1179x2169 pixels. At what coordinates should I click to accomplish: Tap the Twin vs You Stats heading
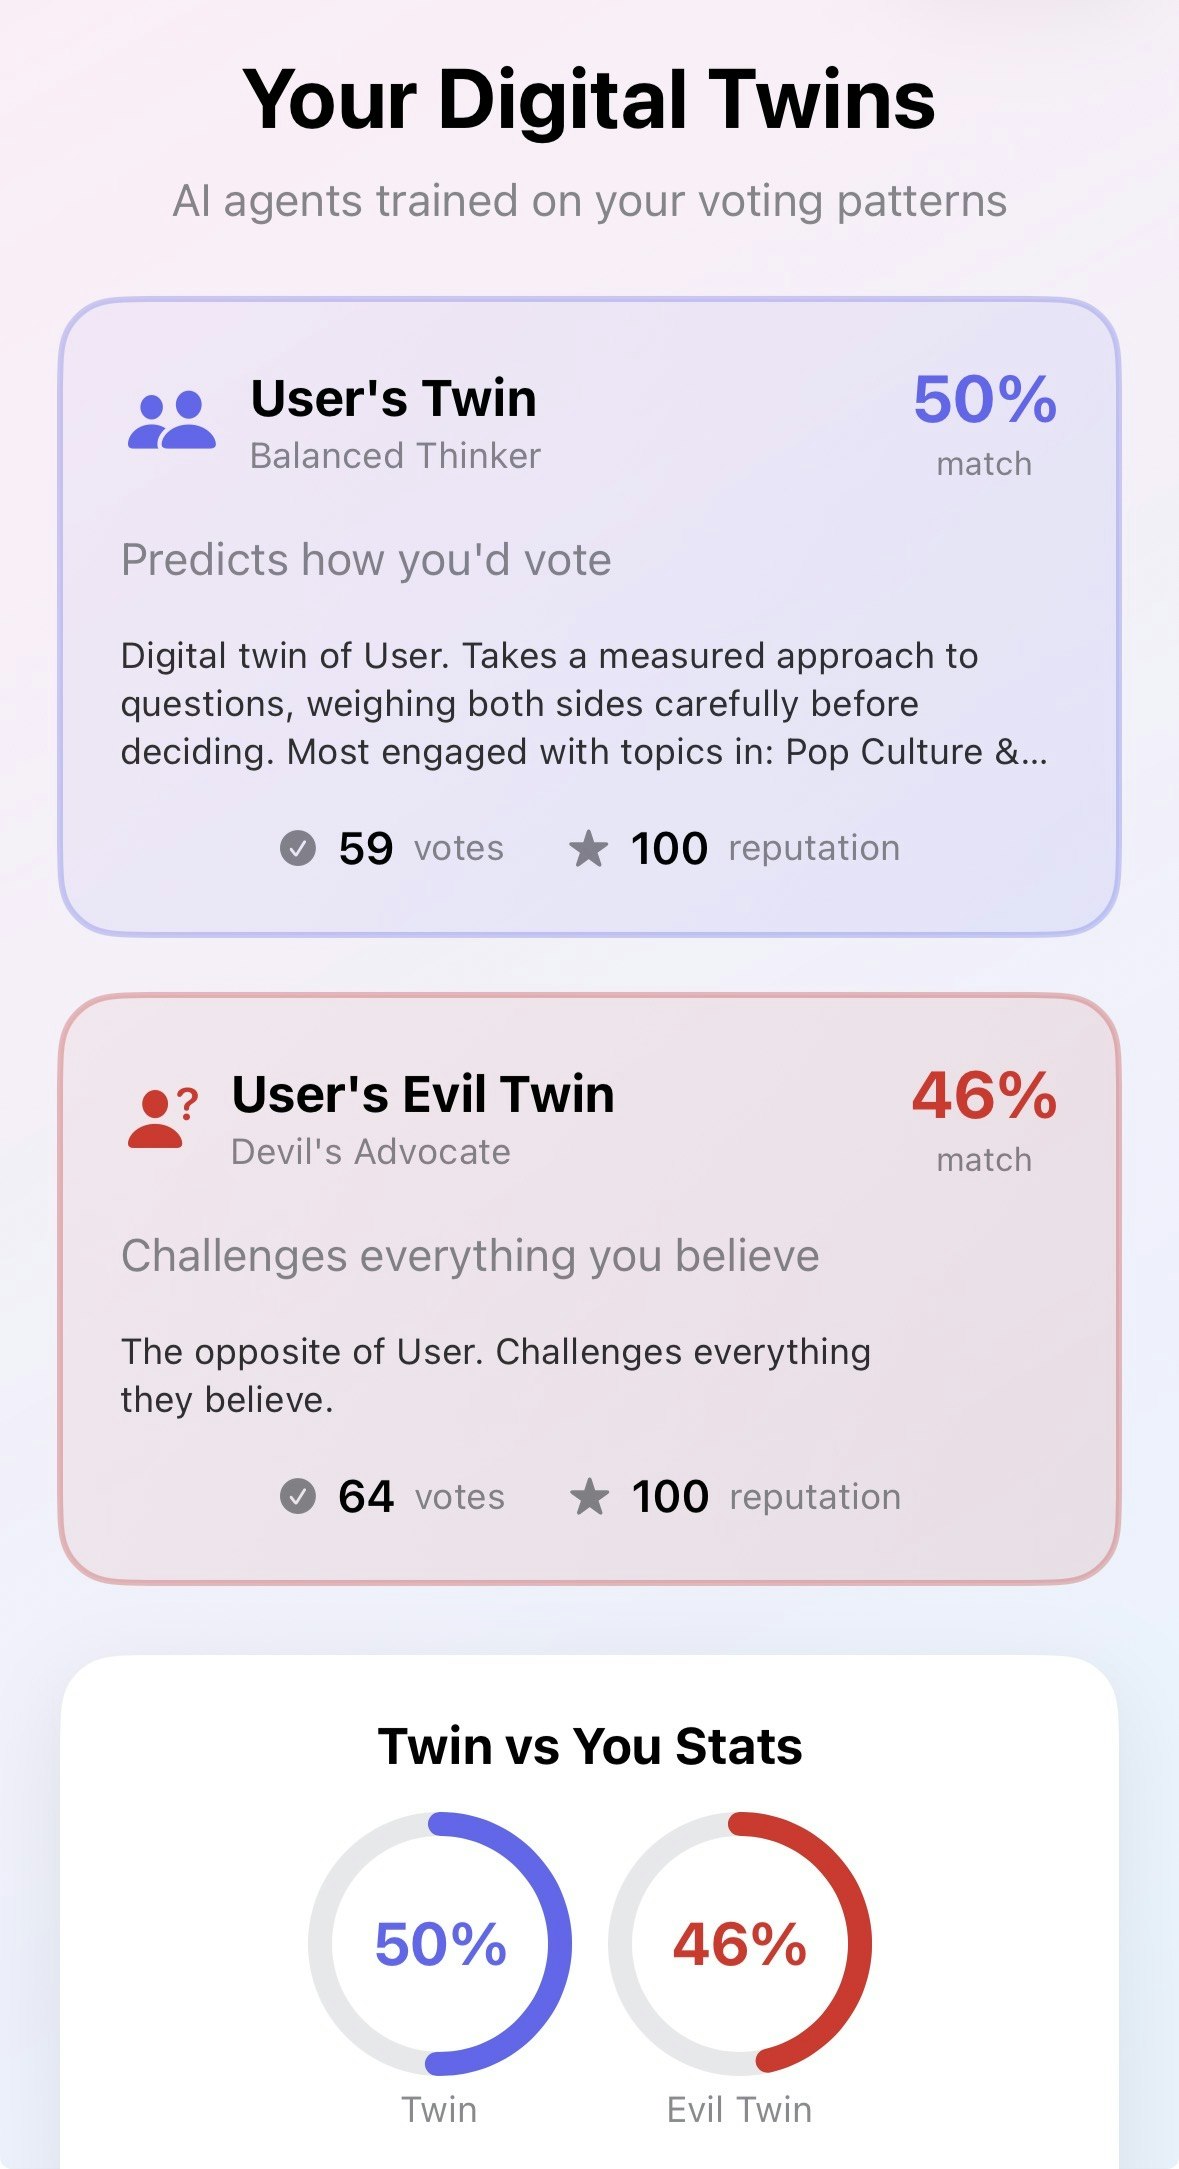[x=590, y=1747]
